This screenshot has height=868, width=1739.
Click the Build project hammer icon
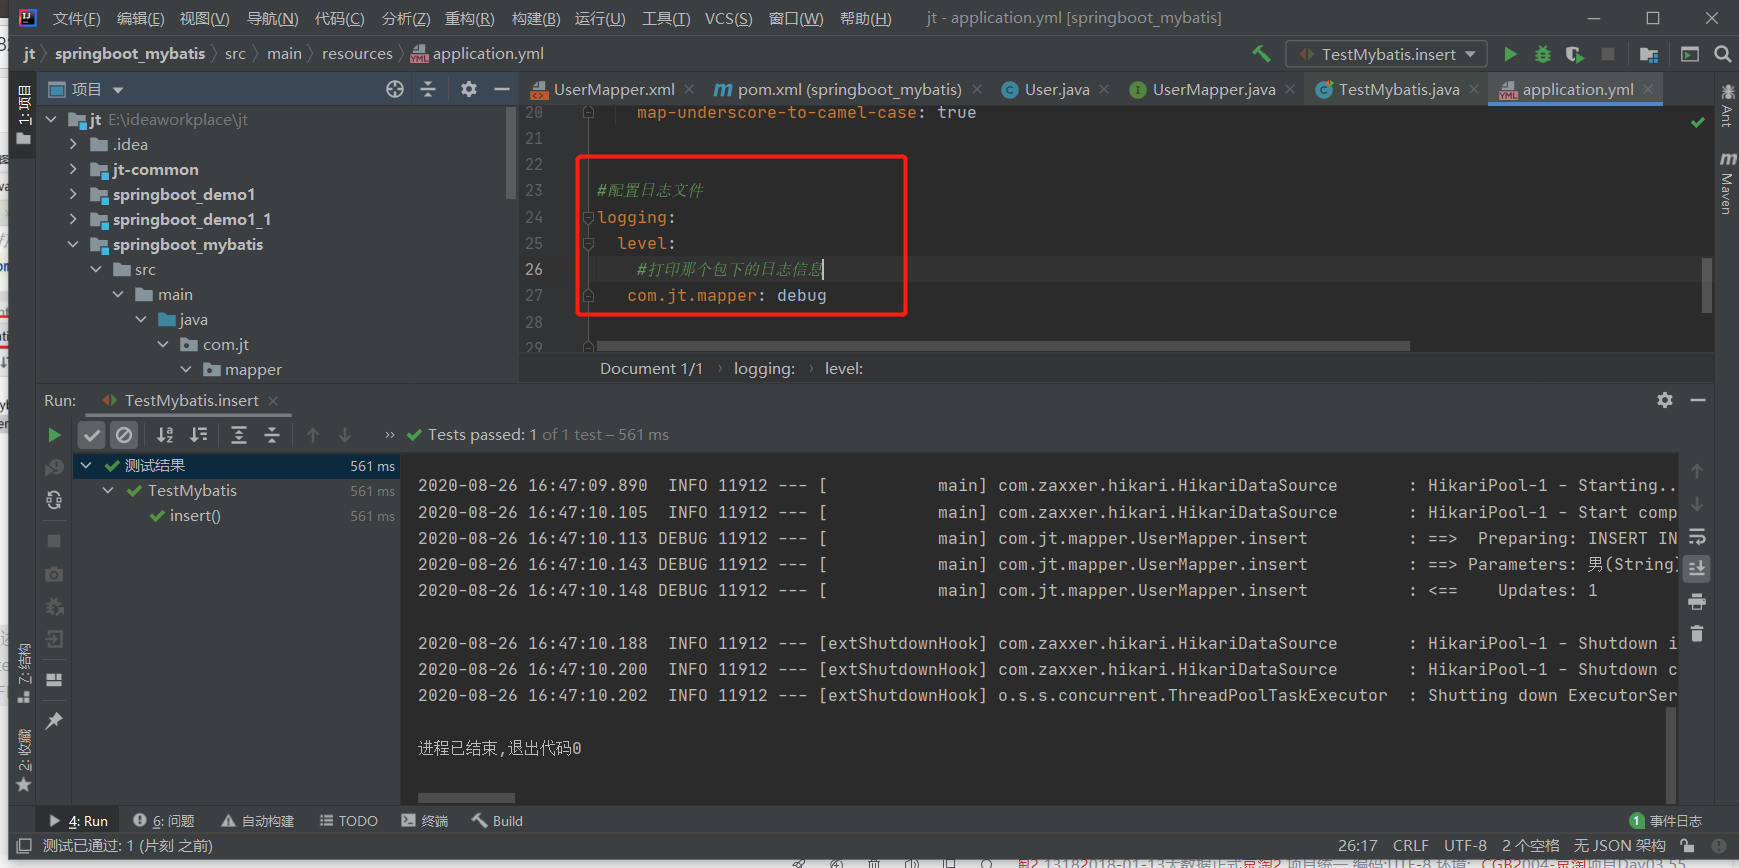pyautogui.click(x=1261, y=54)
